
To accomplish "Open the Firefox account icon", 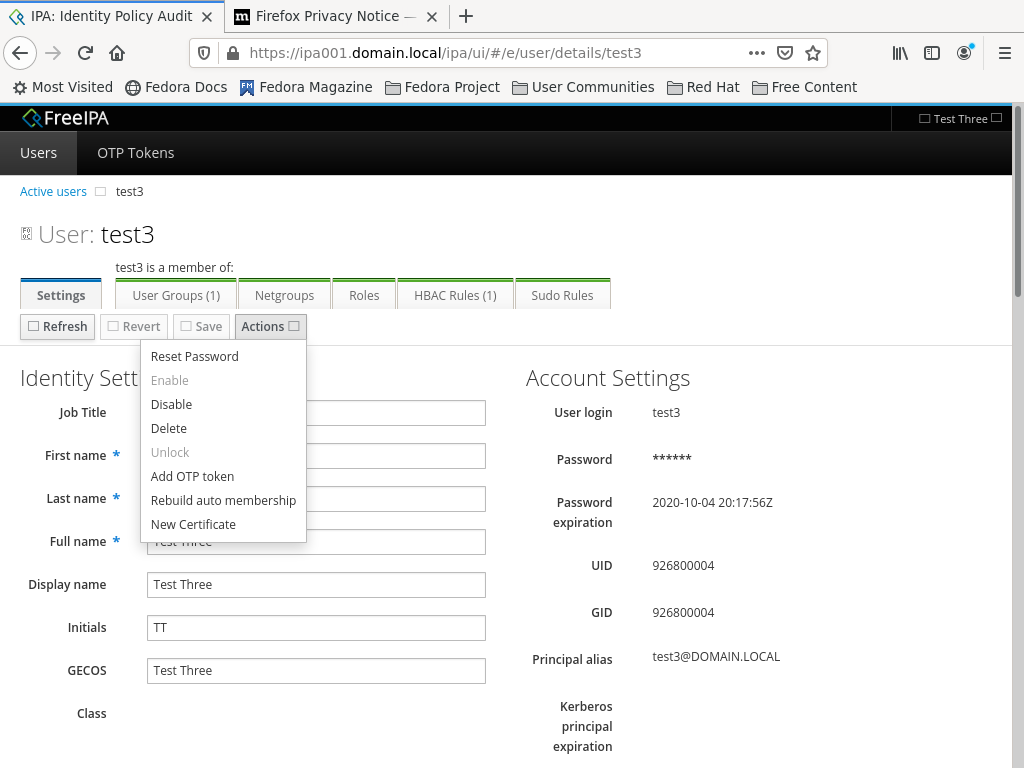I will point(965,53).
